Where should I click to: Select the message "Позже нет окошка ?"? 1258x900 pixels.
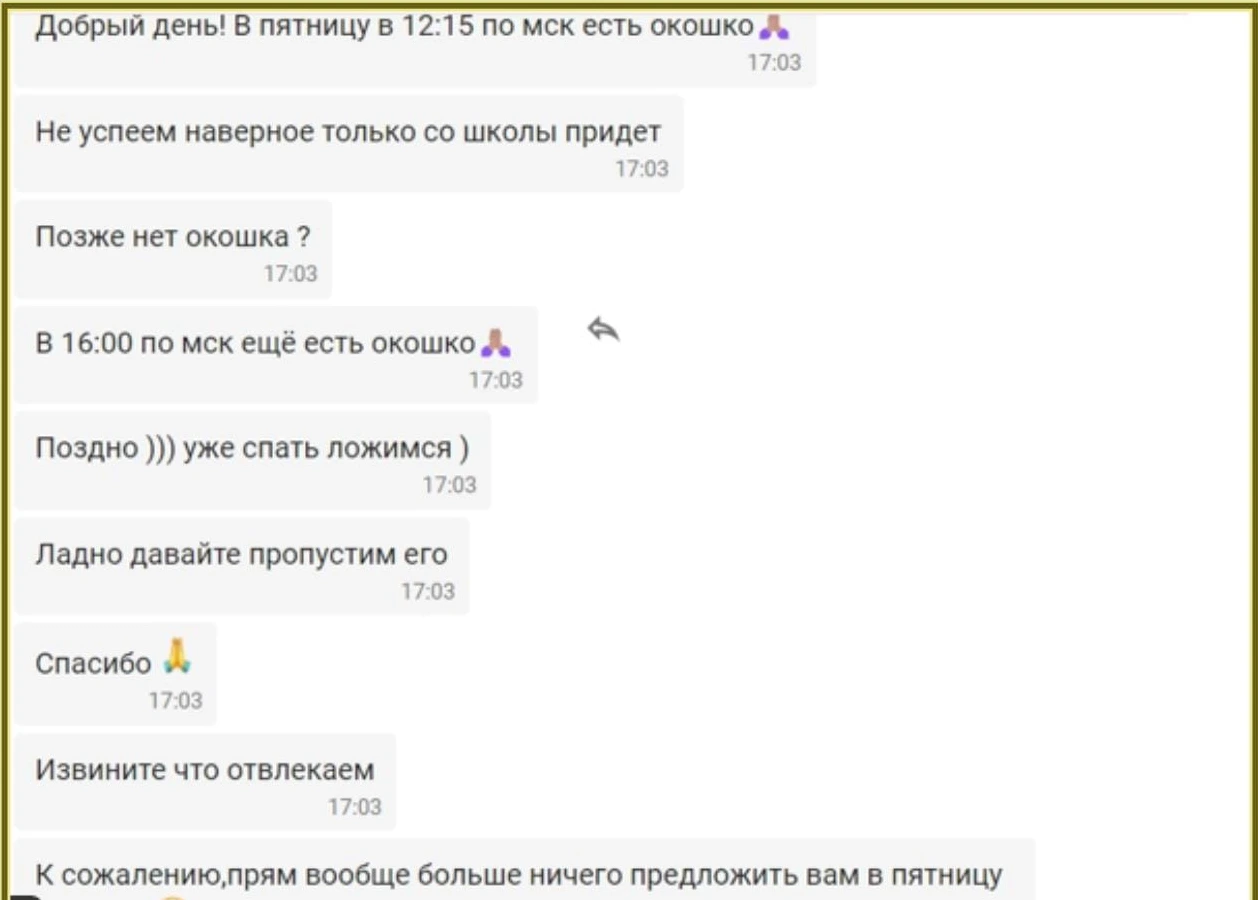click(x=173, y=250)
